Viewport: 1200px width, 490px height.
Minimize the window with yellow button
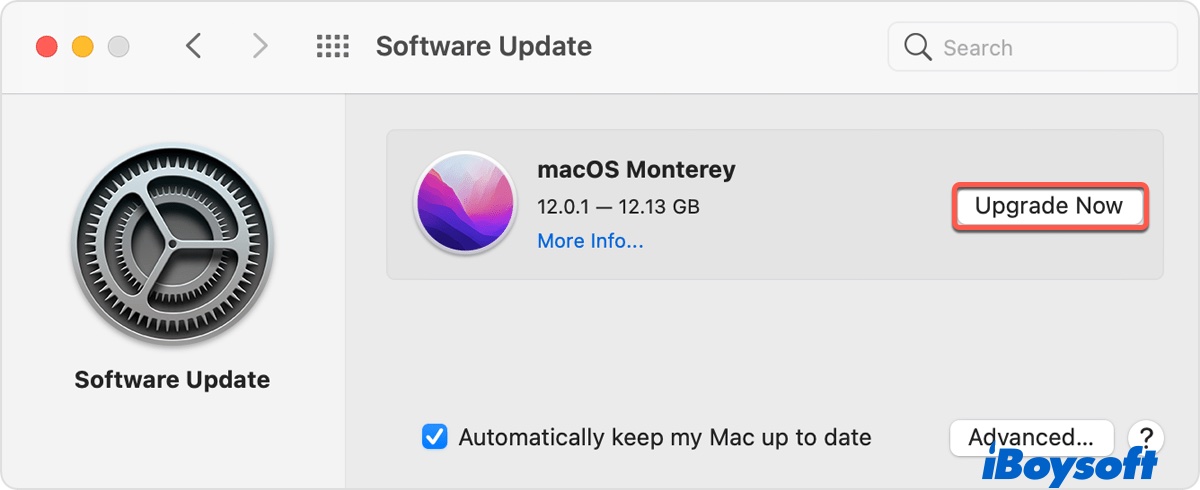[83, 46]
